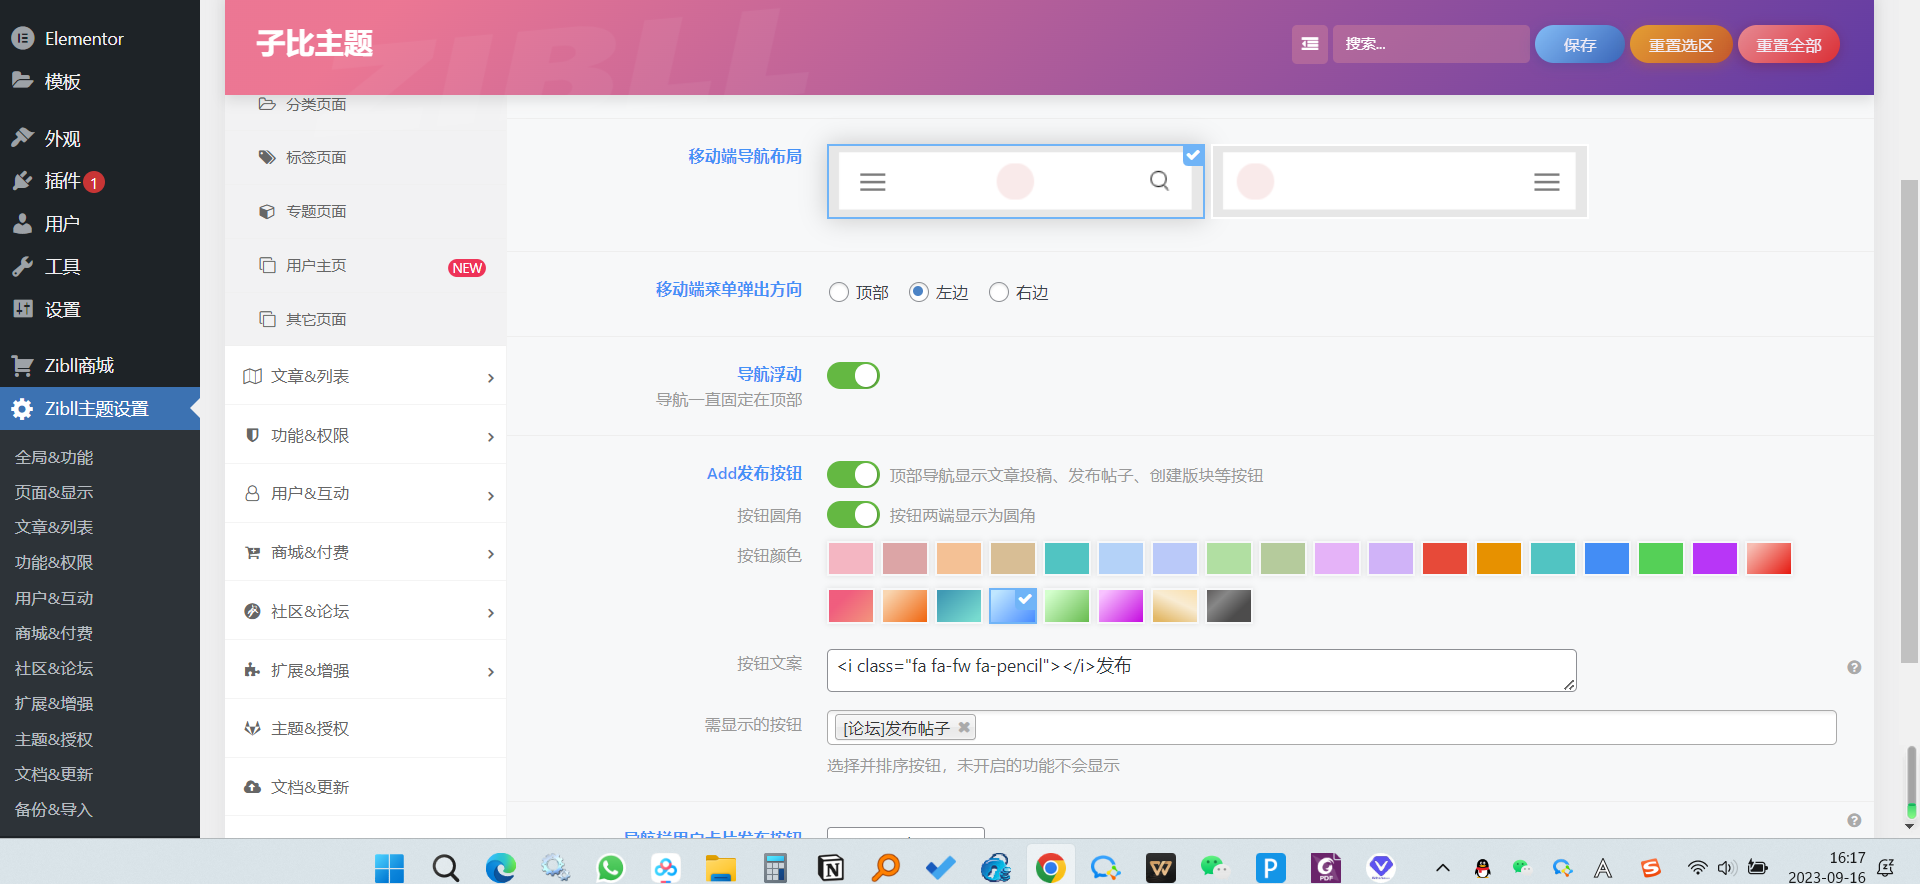1920x884 pixels.
Task: Open Notion from taskbar
Action: [x=831, y=867]
